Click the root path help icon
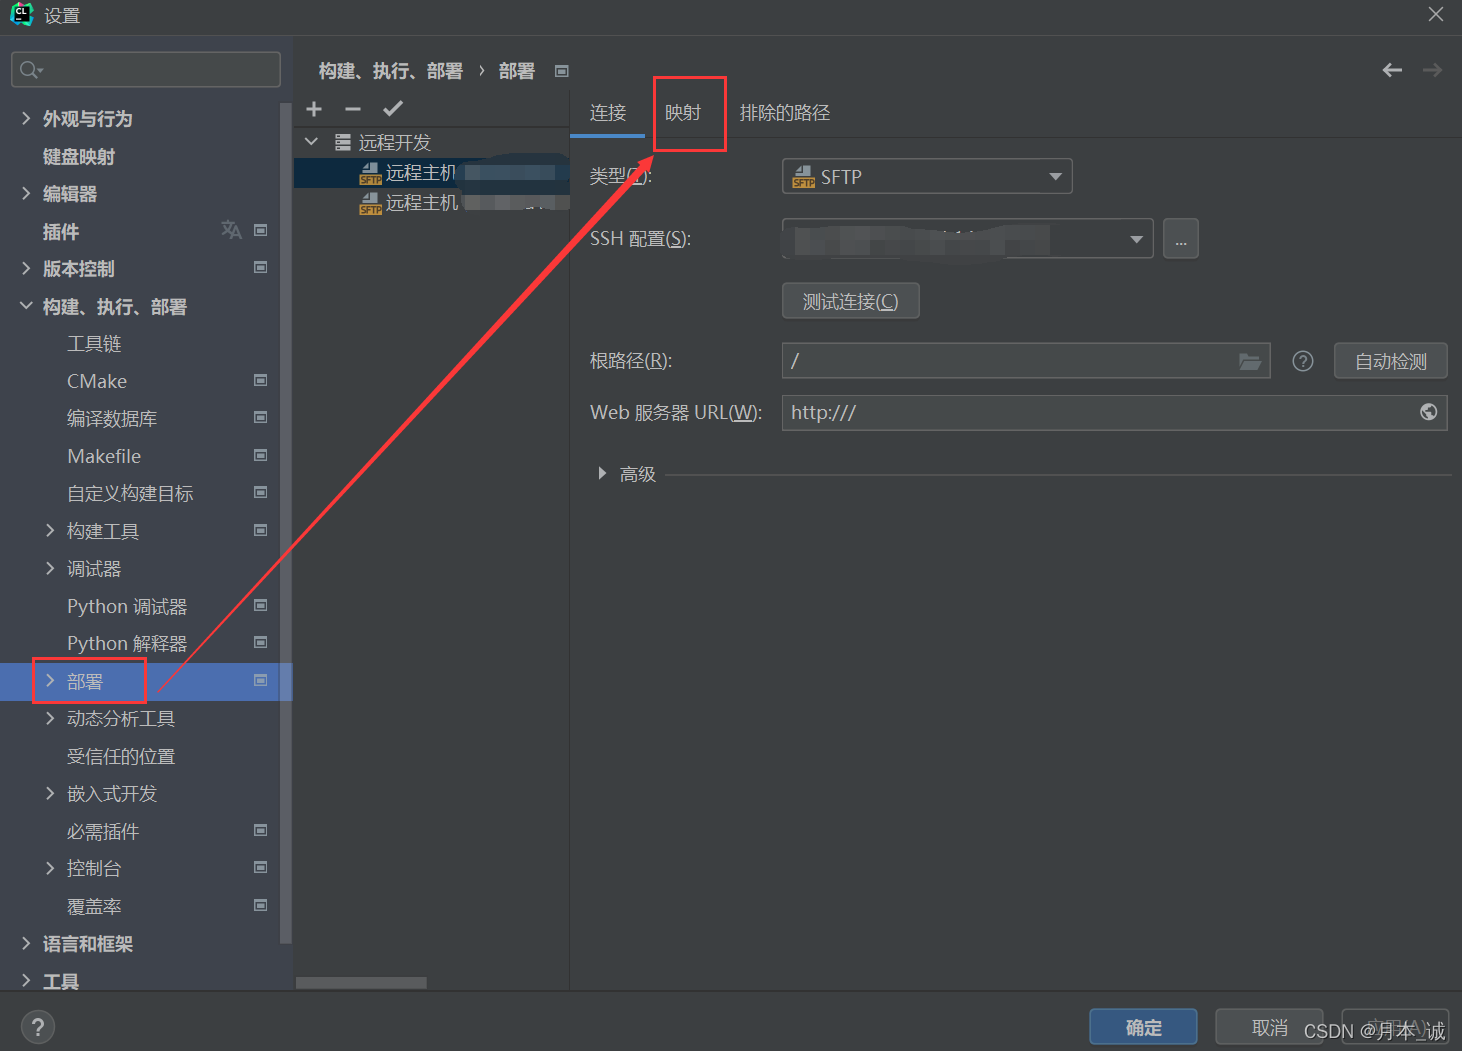The image size is (1462, 1051). point(1303,361)
